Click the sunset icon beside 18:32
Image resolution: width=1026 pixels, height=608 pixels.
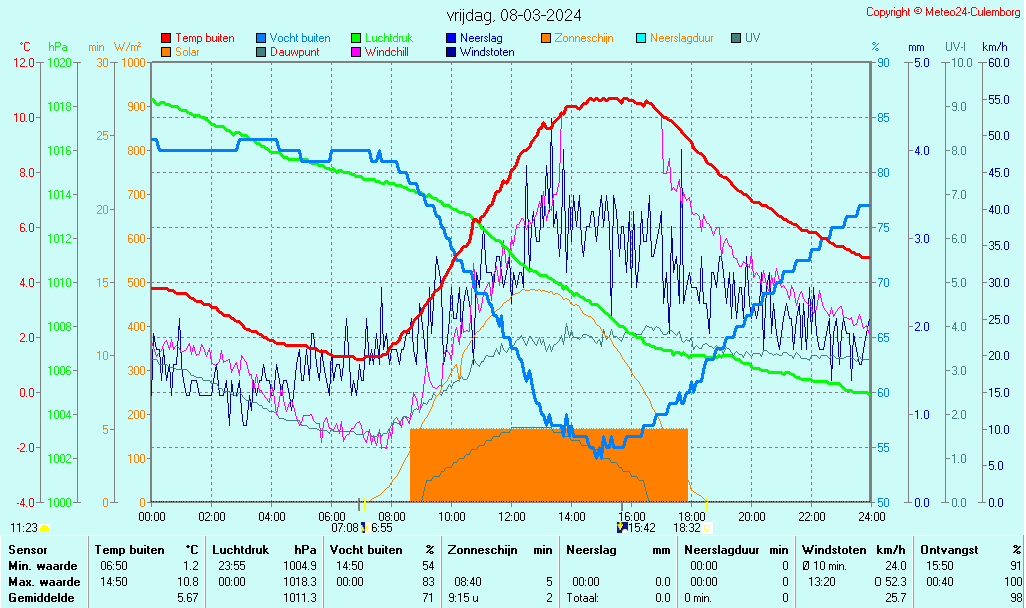tap(708, 527)
